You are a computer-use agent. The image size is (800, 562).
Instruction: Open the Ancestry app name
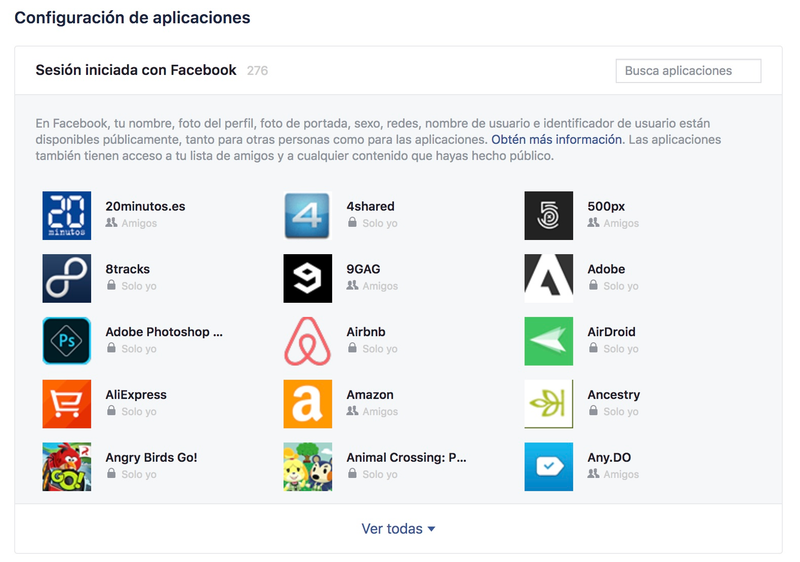614,395
